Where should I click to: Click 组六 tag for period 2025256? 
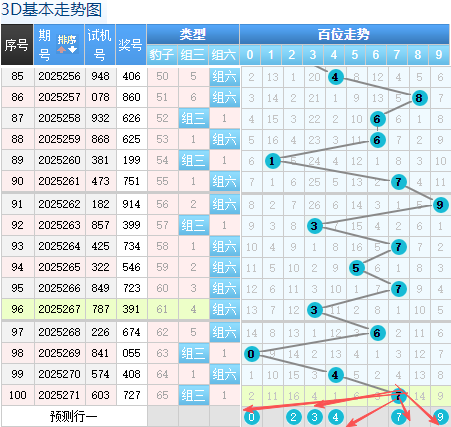pos(225,77)
